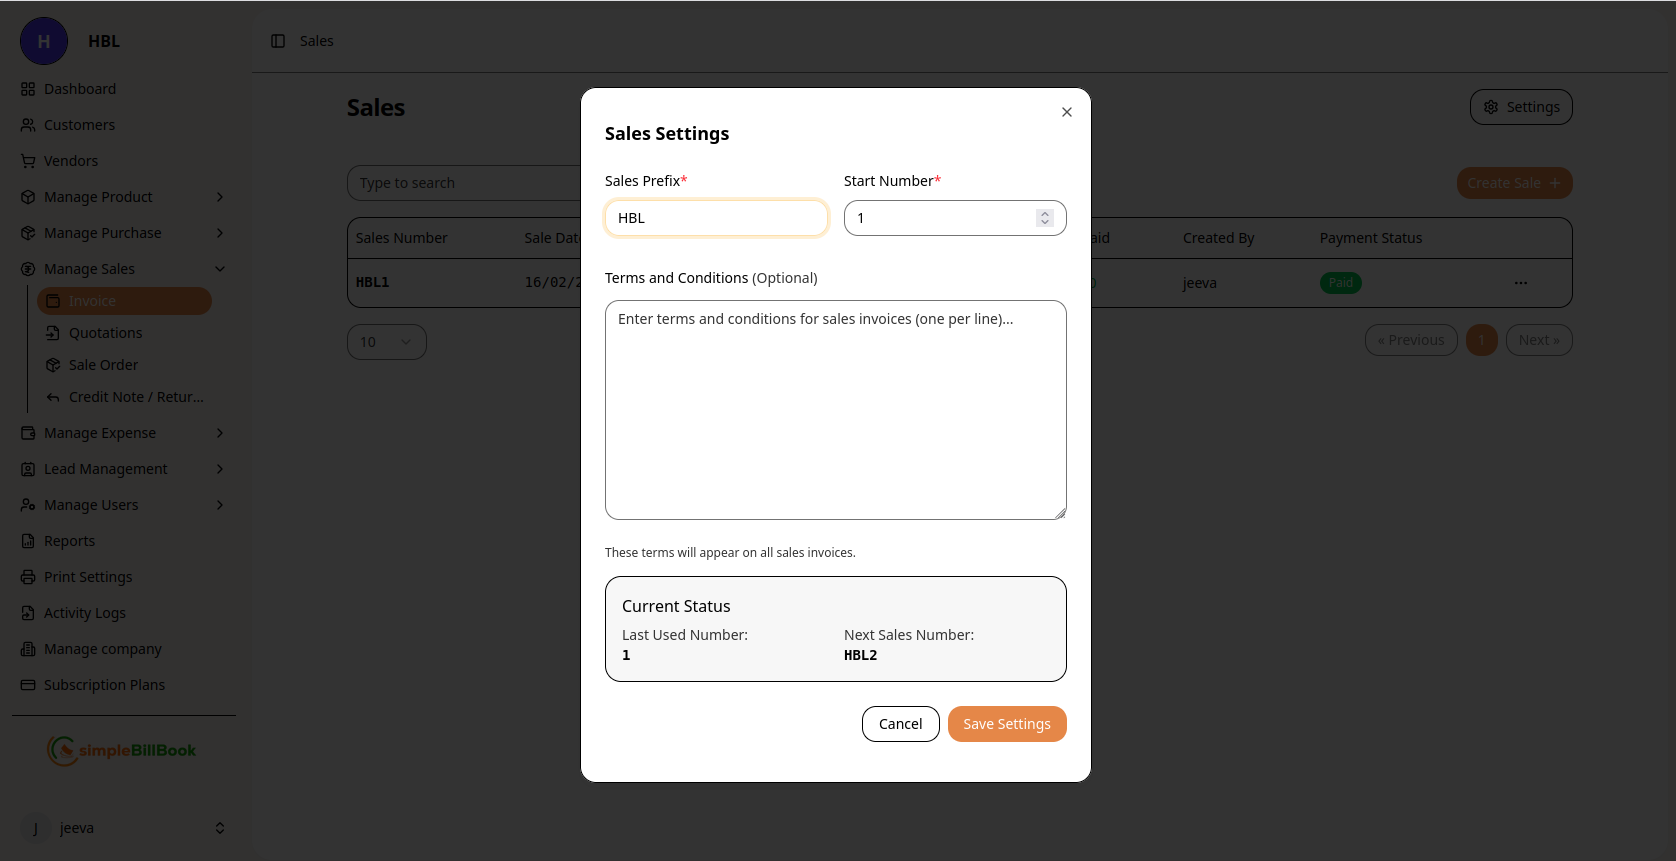The width and height of the screenshot is (1676, 861).
Task: Cancel the Sales Settings dialog
Action: (900, 724)
